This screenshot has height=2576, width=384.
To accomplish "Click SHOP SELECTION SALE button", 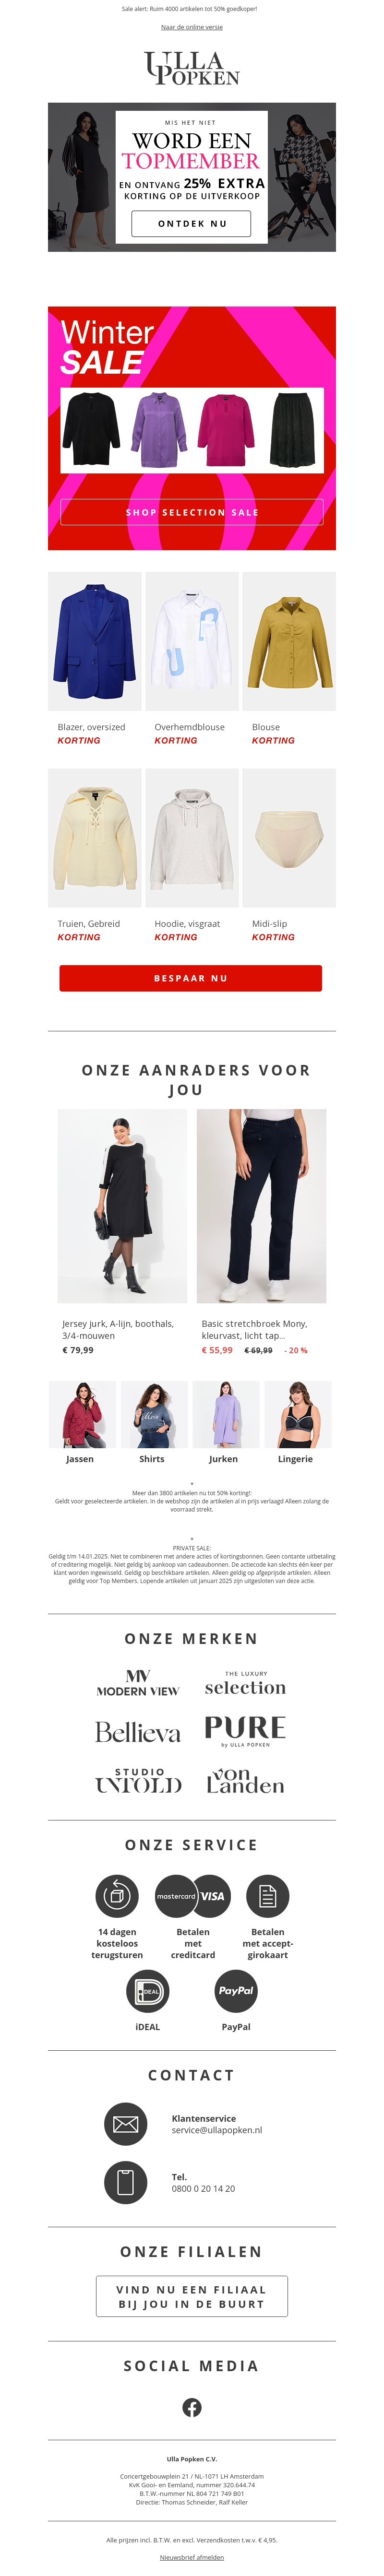I will tap(192, 512).
